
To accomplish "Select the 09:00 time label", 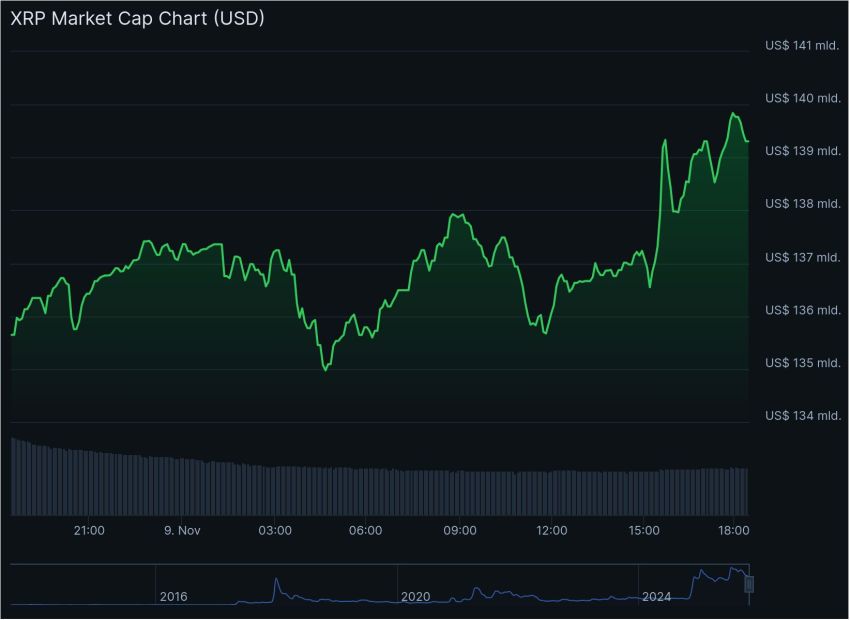I will 461,531.
